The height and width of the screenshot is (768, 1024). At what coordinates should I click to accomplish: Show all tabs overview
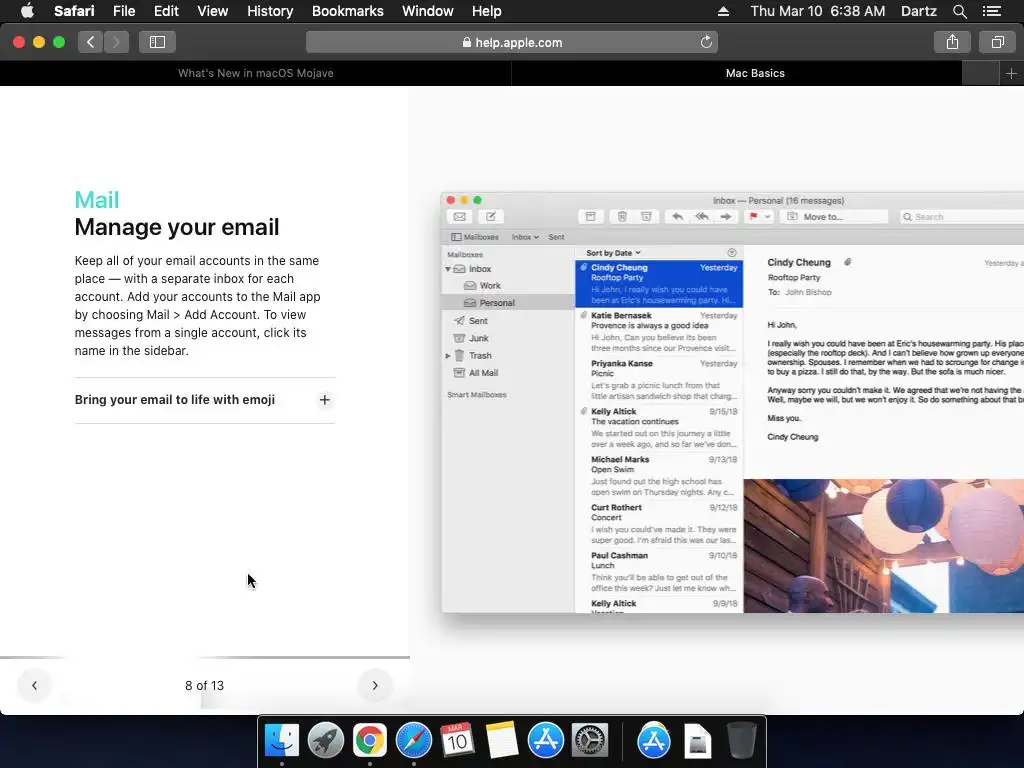pos(997,42)
